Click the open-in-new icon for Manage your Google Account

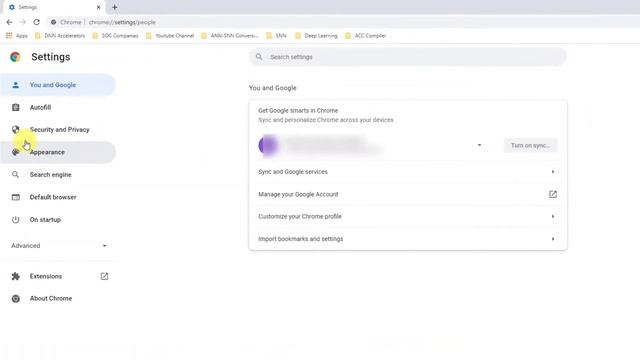553,194
